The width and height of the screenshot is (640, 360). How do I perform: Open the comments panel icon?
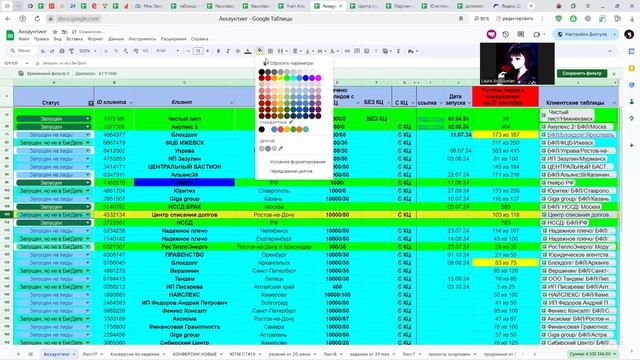[x=520, y=34]
